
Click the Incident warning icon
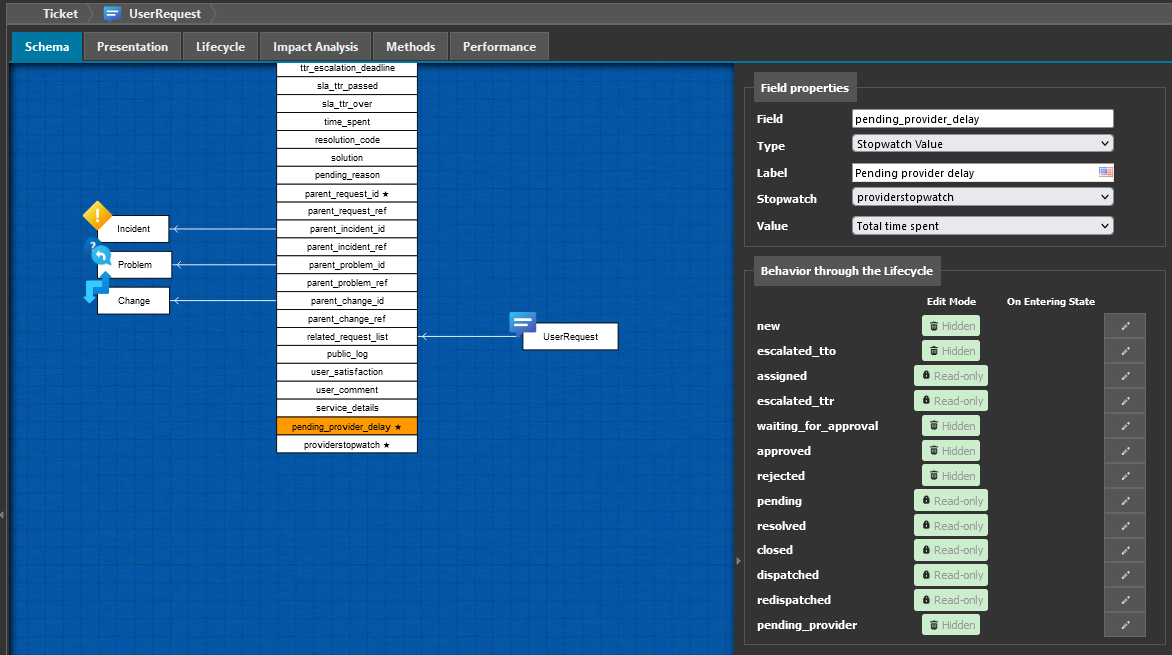[x=96, y=215]
